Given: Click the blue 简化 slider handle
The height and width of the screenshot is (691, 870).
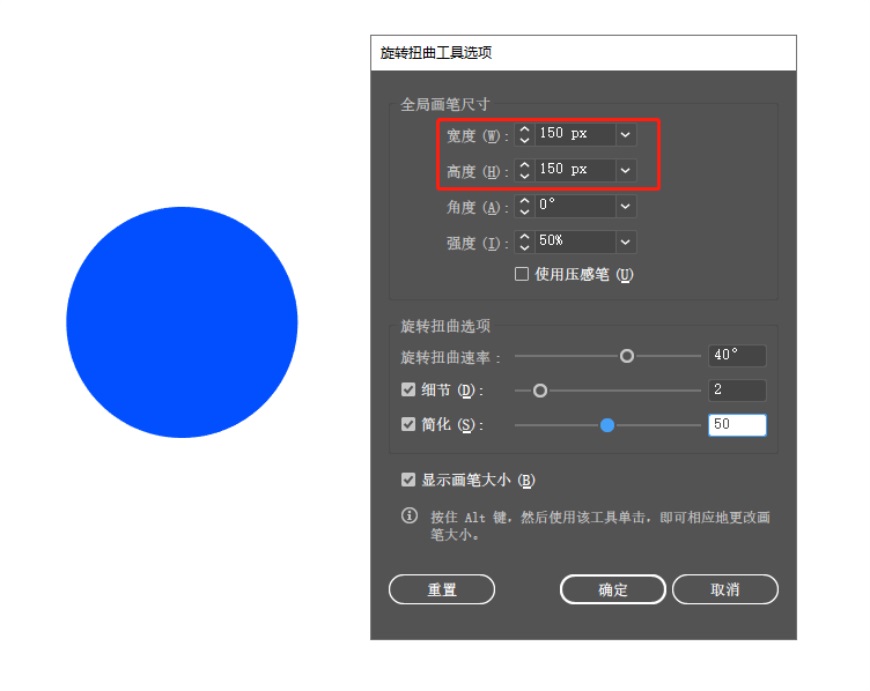Looking at the screenshot, I should pyautogui.click(x=607, y=425).
